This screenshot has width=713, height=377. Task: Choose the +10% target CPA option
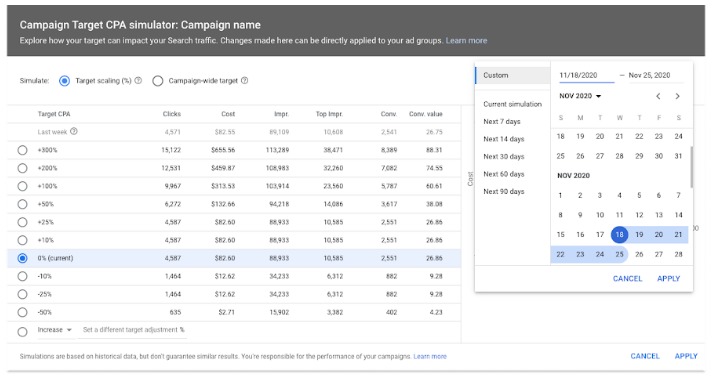22,240
